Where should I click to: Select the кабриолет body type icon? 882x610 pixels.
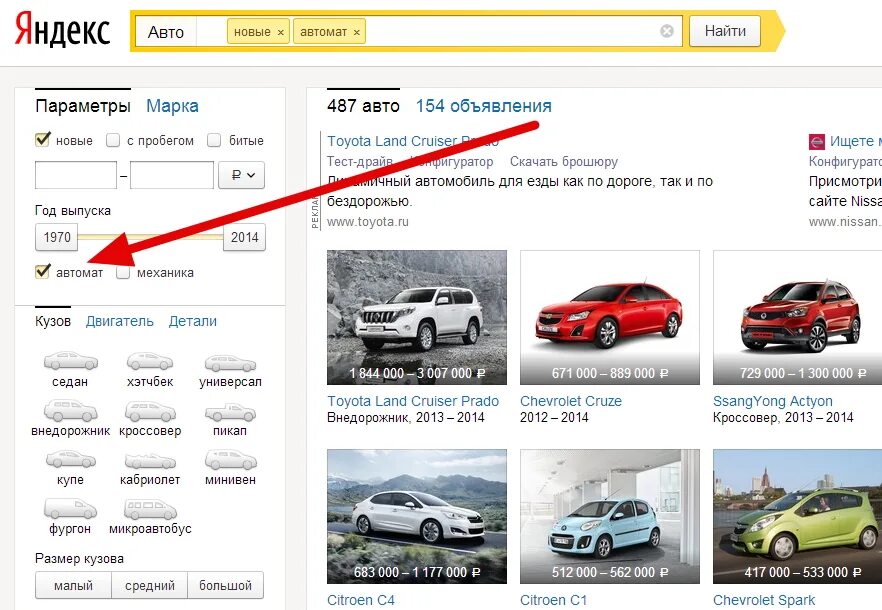(x=150, y=461)
